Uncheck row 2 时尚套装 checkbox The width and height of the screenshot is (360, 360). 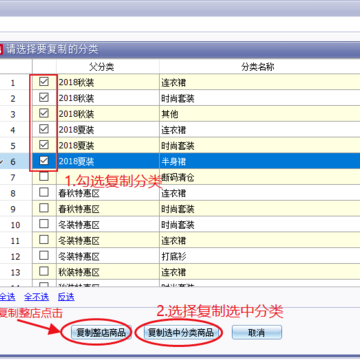(x=44, y=97)
